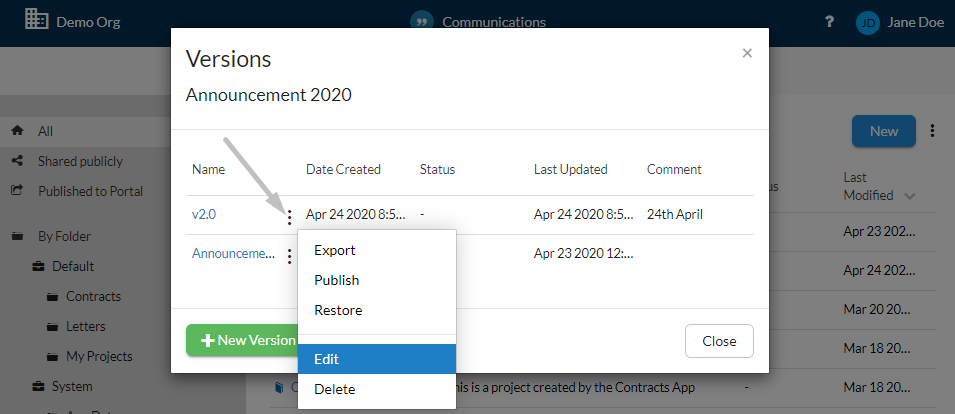Image resolution: width=955 pixels, height=414 pixels.
Task: Open the v2.0 row kebab menu
Action: (290, 217)
